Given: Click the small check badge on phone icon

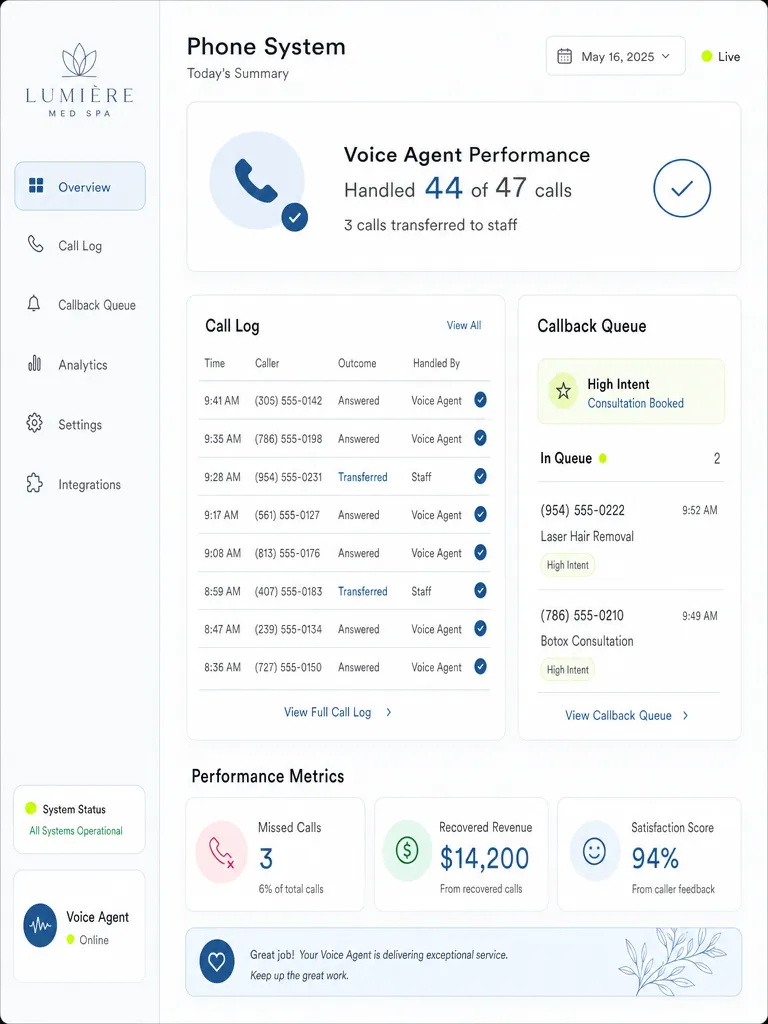Looking at the screenshot, I should point(295,217).
